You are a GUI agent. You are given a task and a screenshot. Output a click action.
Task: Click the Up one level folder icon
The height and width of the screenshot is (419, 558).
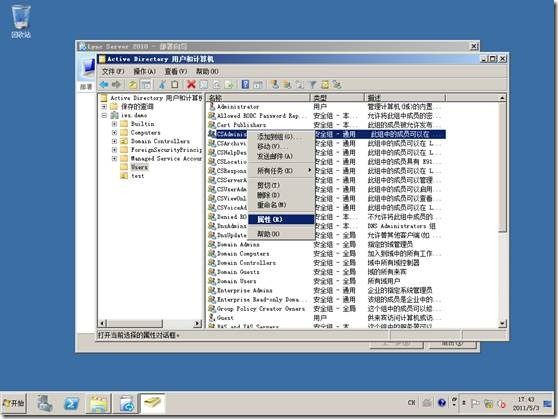pos(132,85)
